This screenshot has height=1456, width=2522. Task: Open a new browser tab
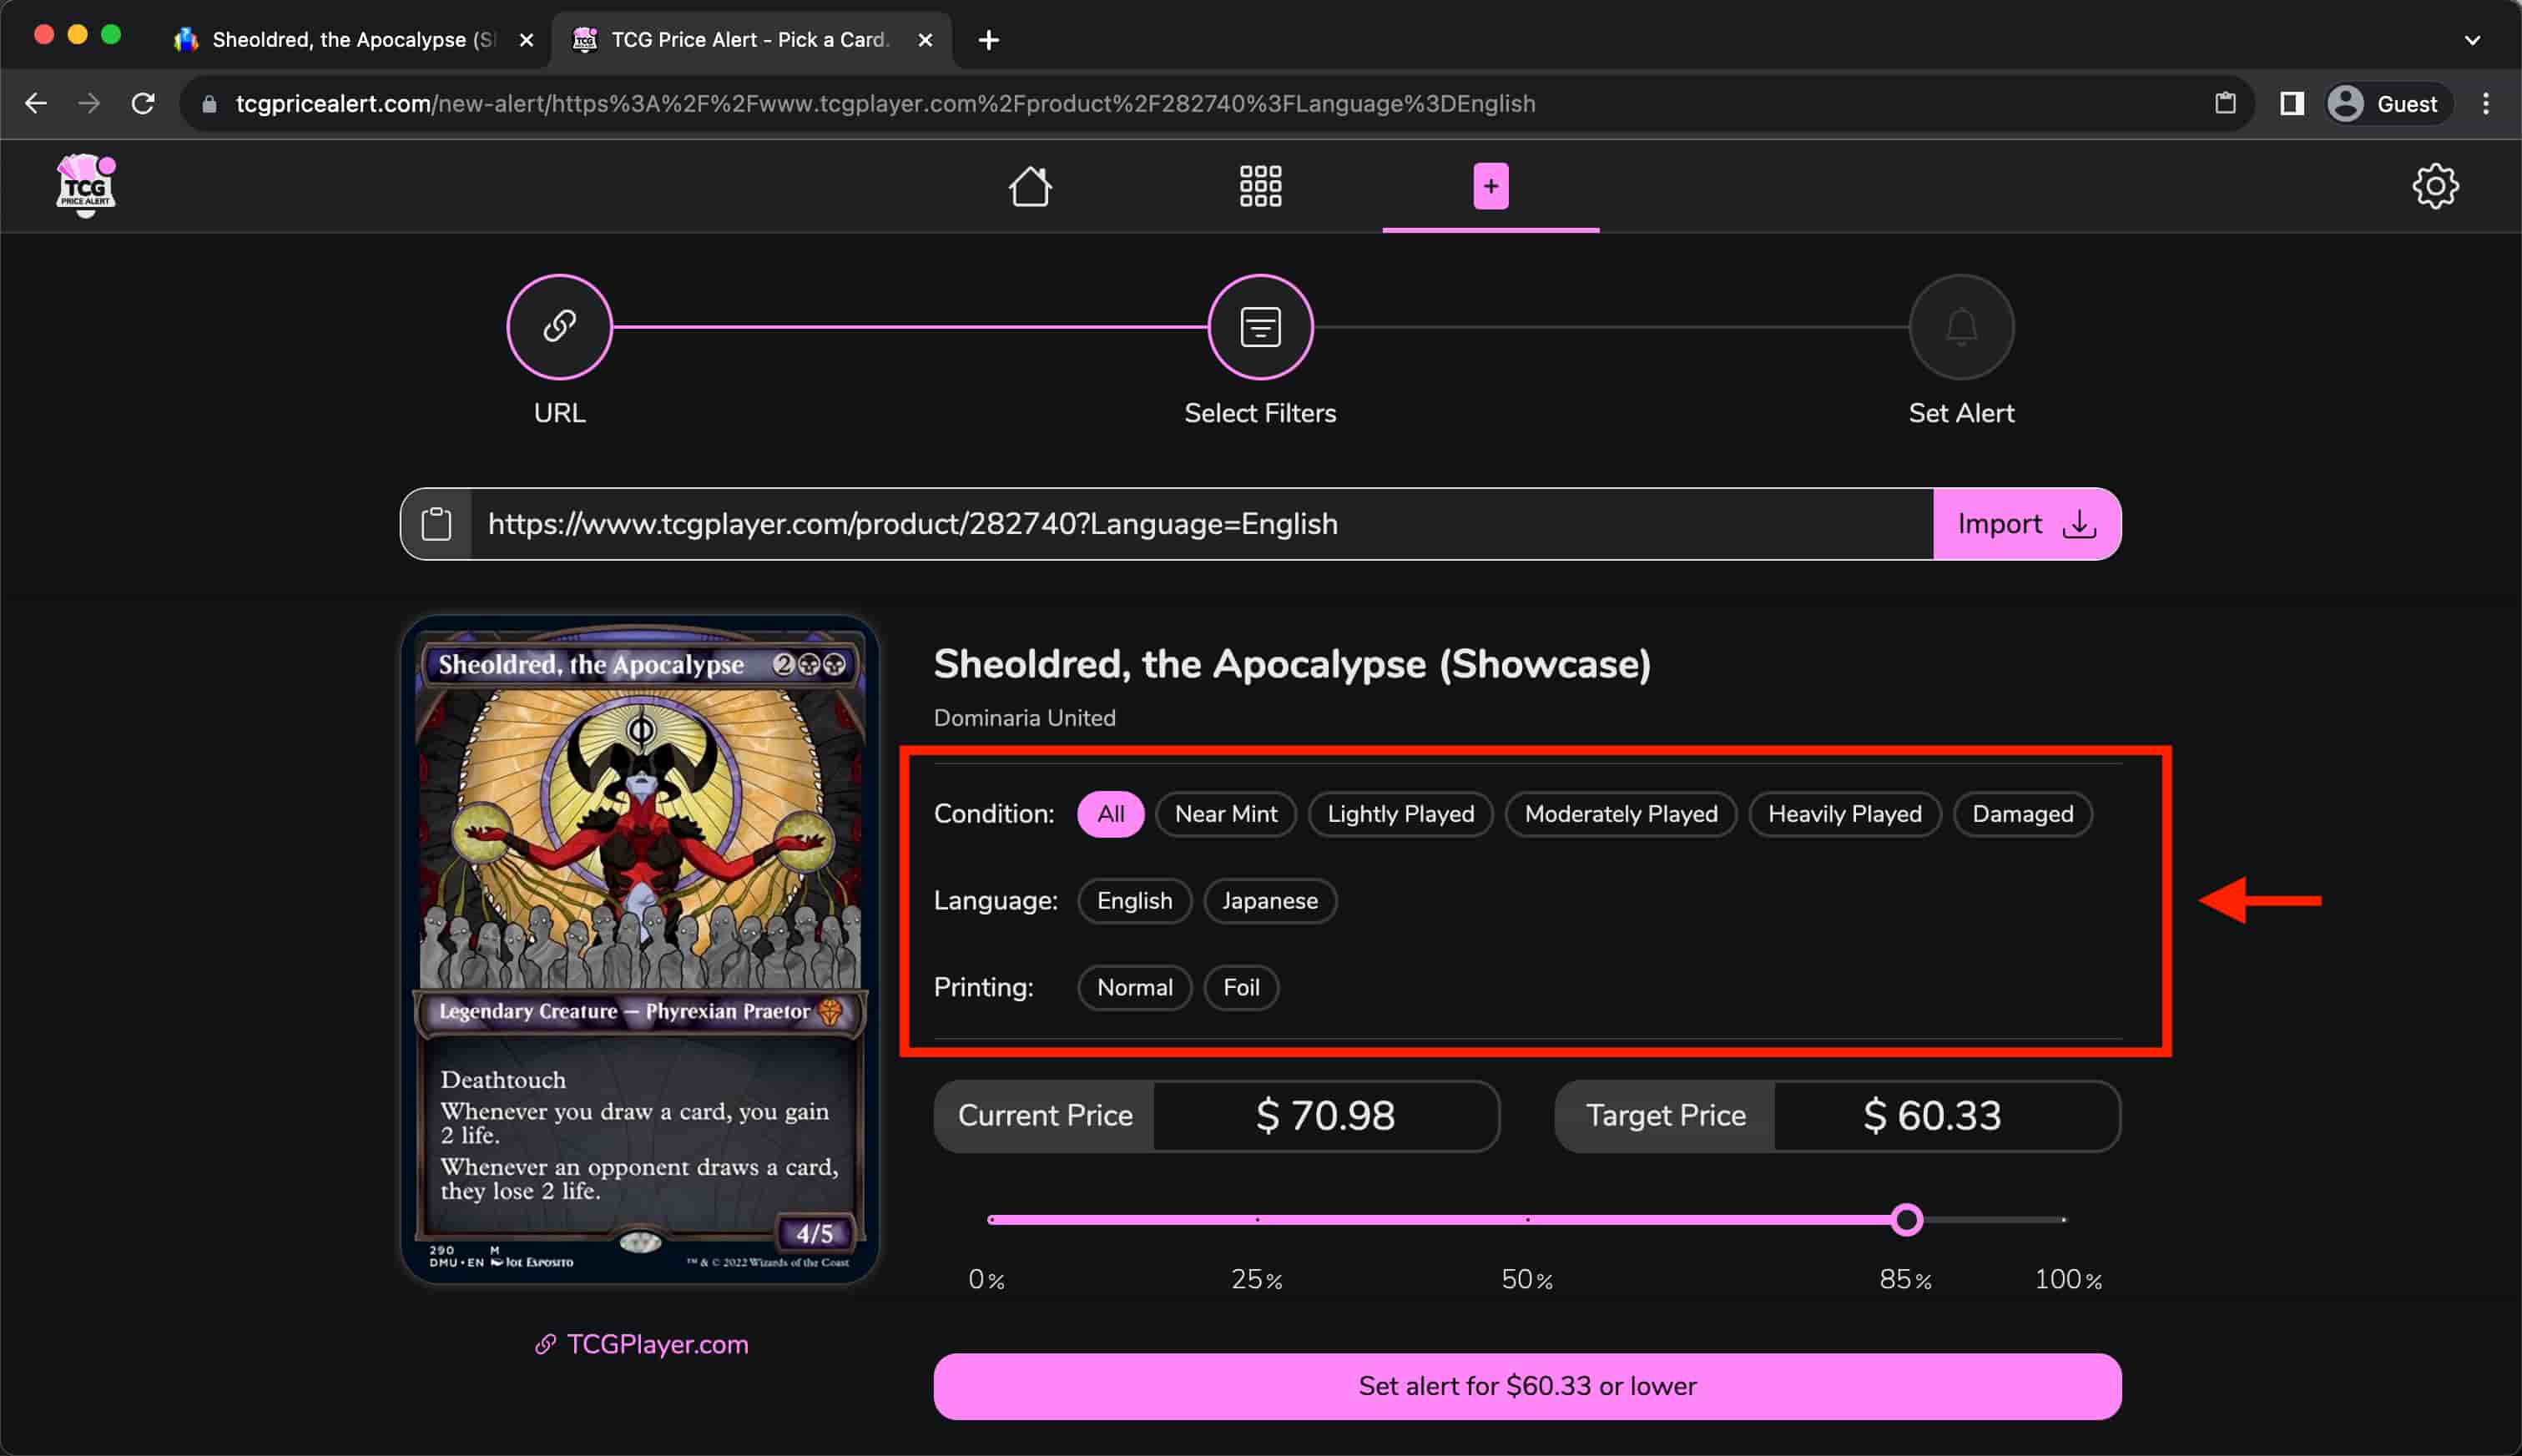click(988, 40)
